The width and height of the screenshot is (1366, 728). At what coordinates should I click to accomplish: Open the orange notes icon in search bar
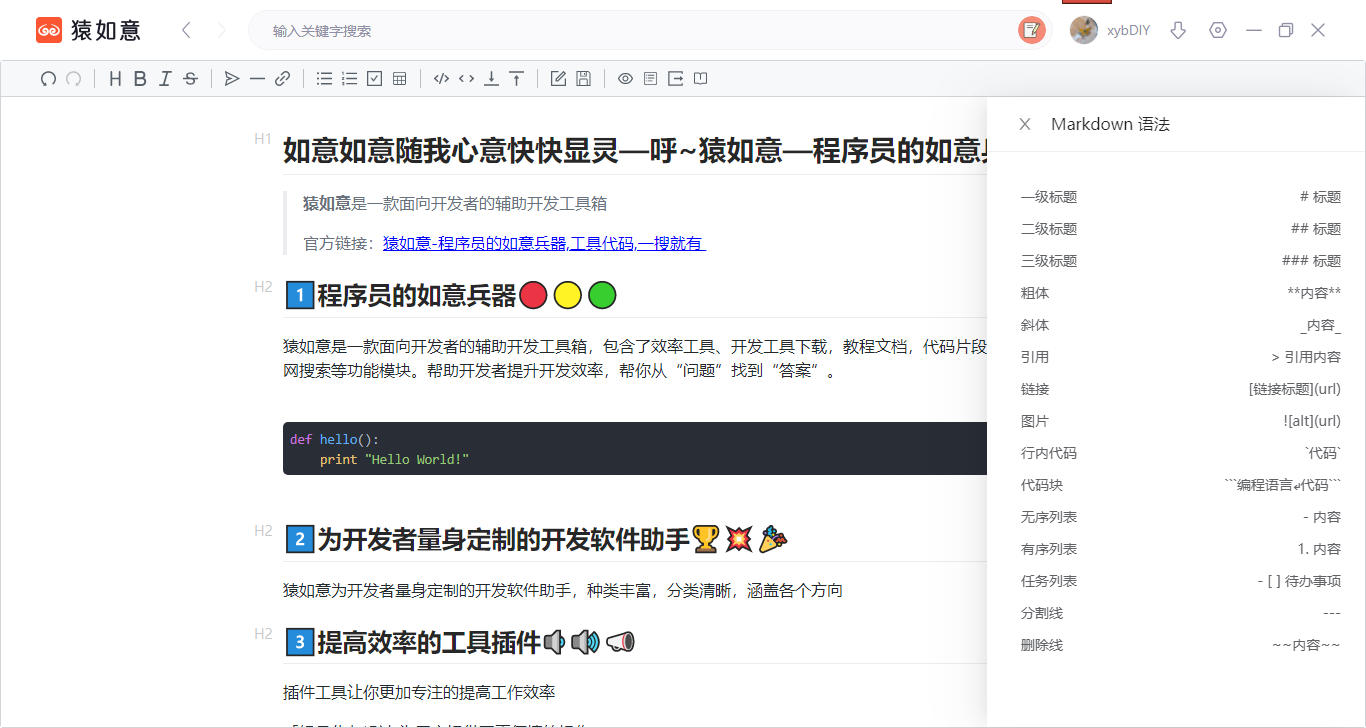pos(1031,30)
